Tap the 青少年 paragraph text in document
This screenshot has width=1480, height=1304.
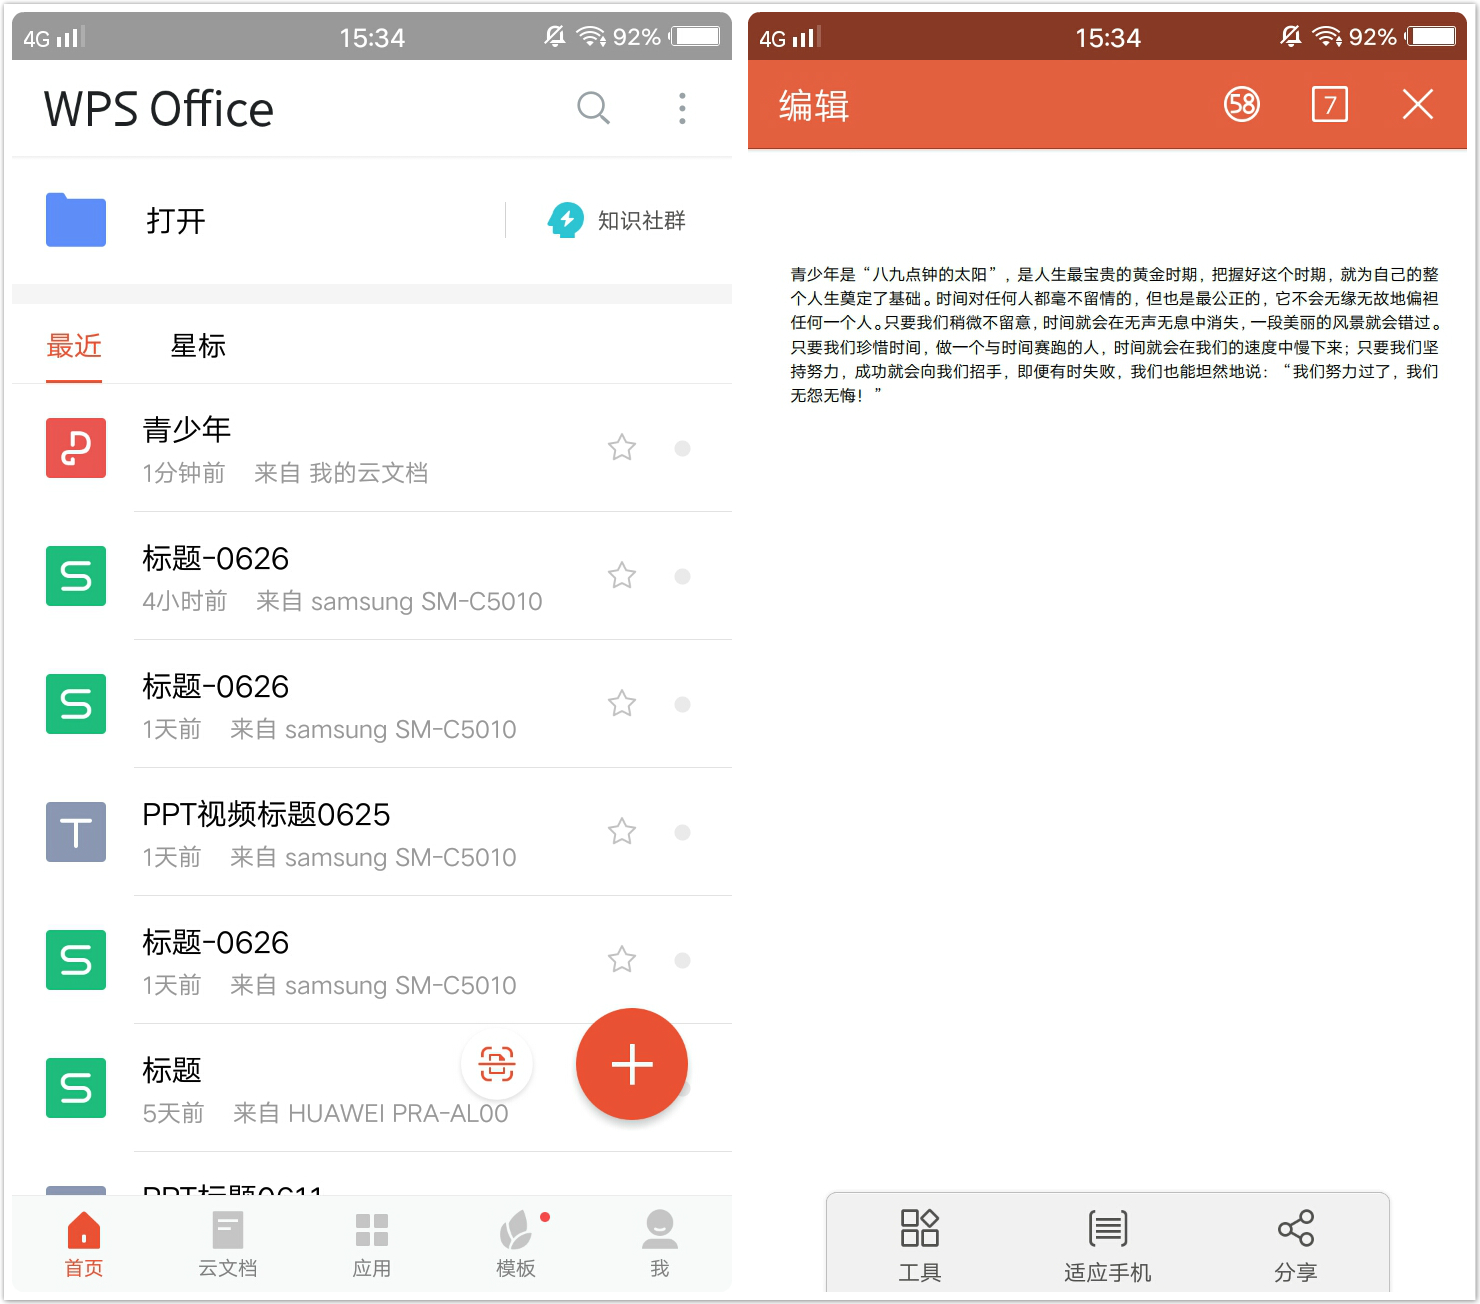click(x=1115, y=335)
